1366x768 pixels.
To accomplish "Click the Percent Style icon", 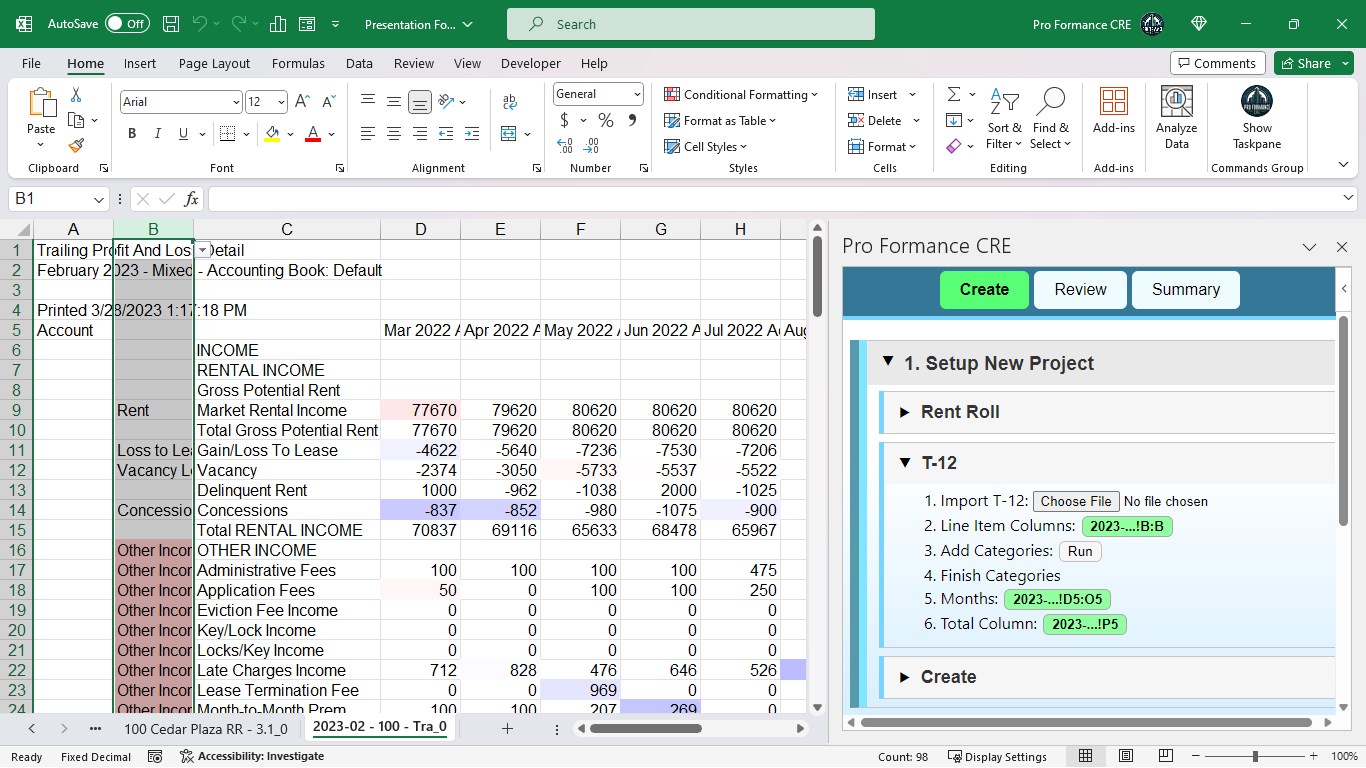I will tap(605, 120).
